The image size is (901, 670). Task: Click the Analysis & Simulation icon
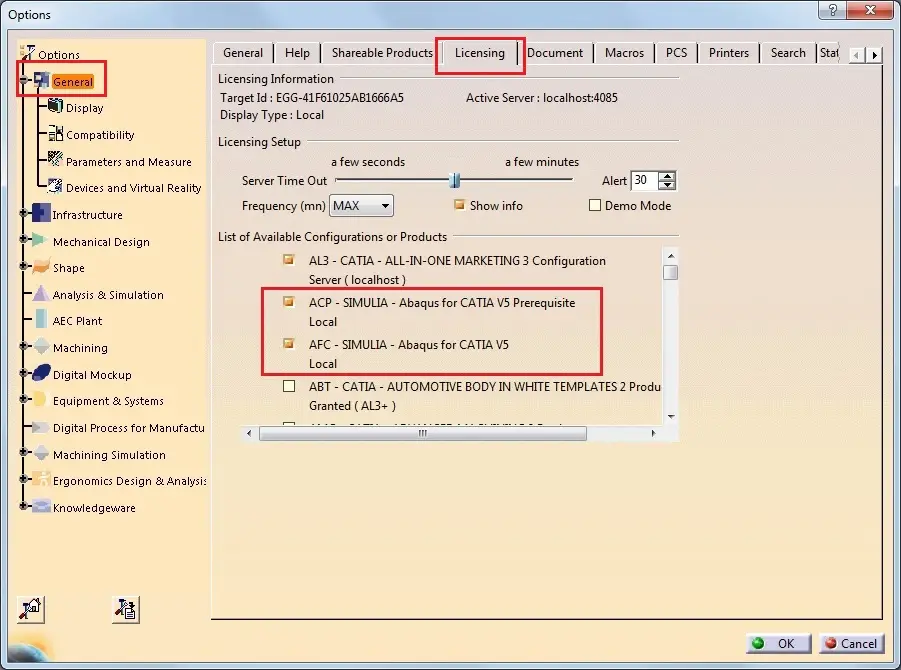pos(41,294)
